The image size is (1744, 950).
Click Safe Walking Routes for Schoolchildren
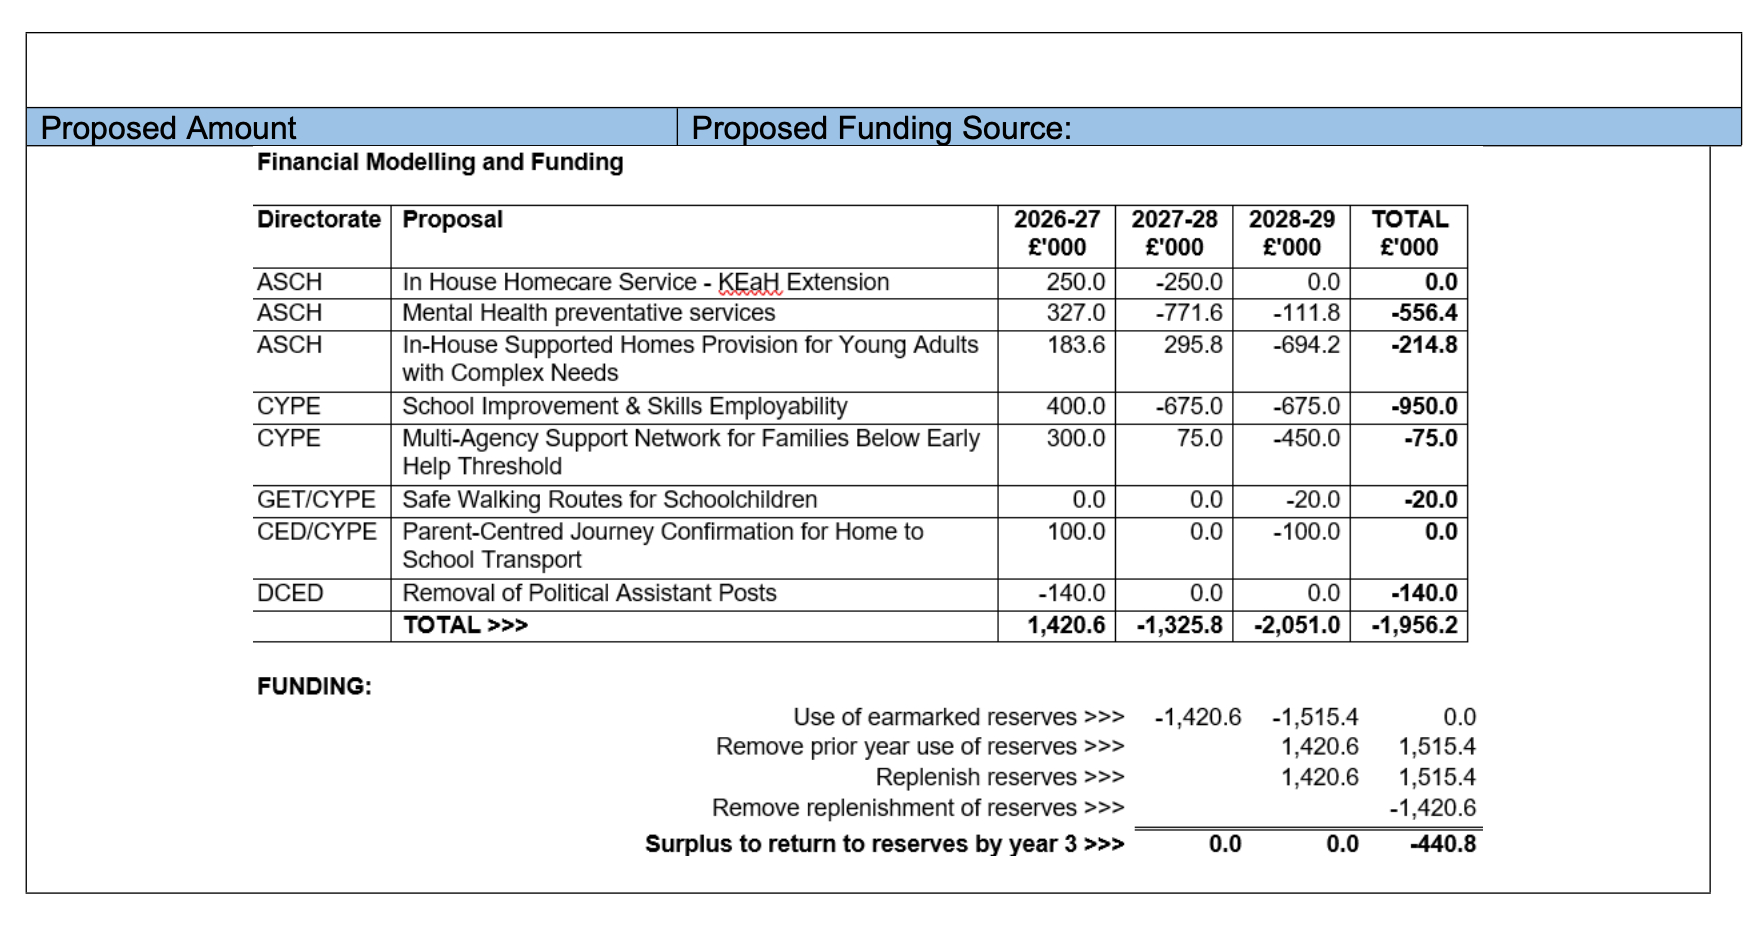coord(609,500)
